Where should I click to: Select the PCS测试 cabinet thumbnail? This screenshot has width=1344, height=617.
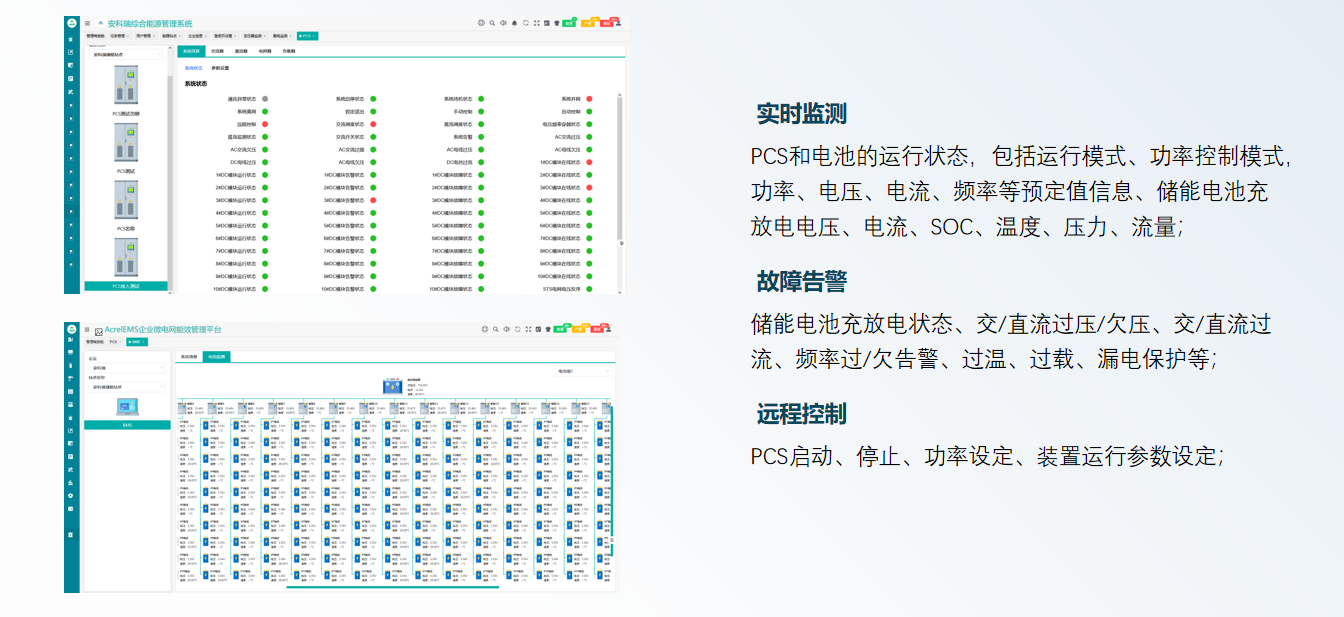point(126,143)
